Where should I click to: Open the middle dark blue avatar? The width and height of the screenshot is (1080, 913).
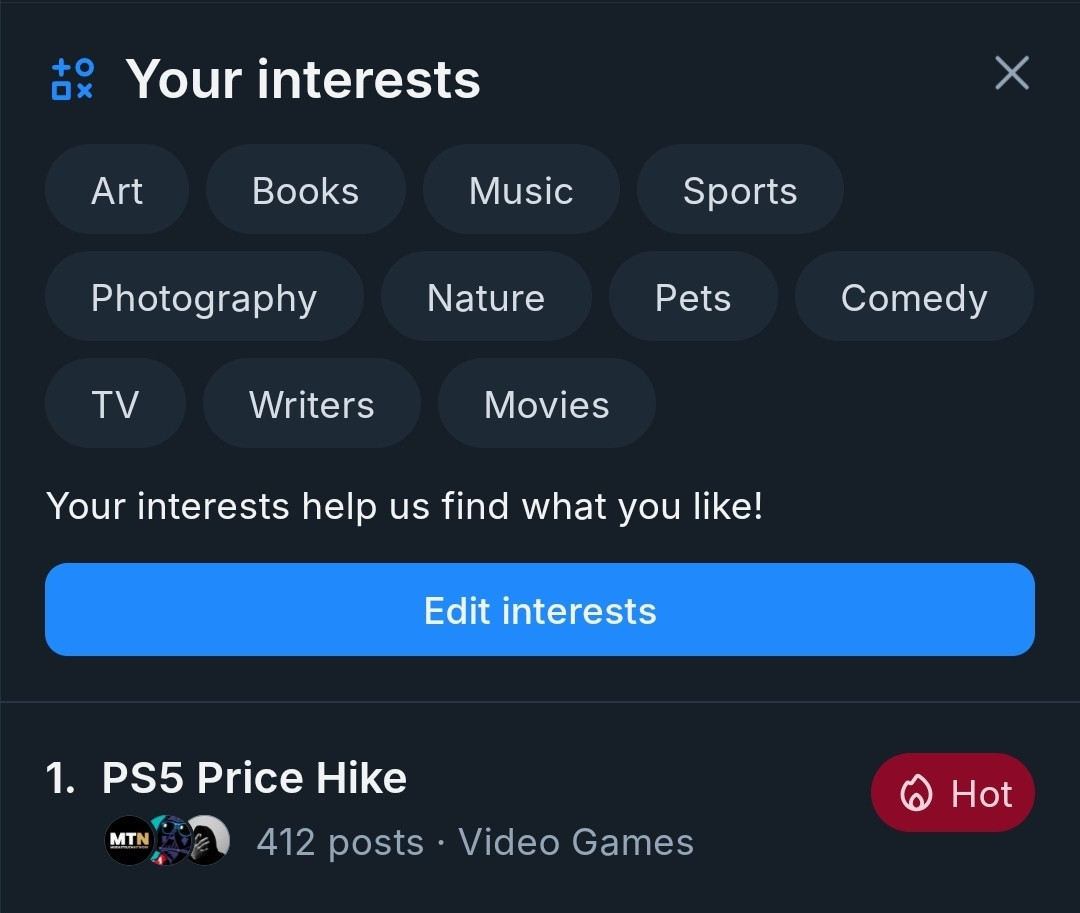[169, 840]
